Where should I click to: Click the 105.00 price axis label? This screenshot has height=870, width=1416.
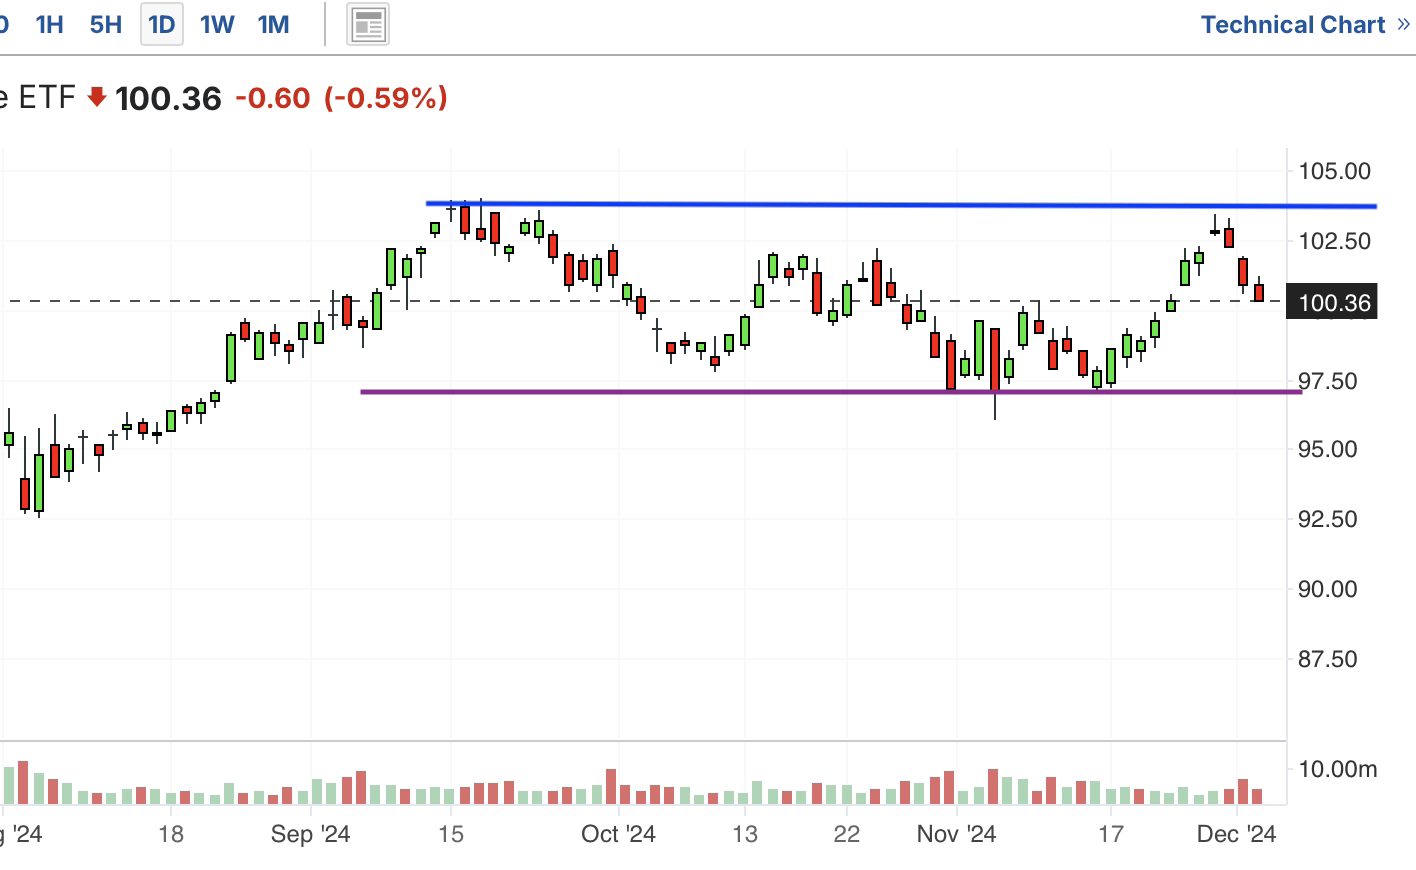(1334, 171)
